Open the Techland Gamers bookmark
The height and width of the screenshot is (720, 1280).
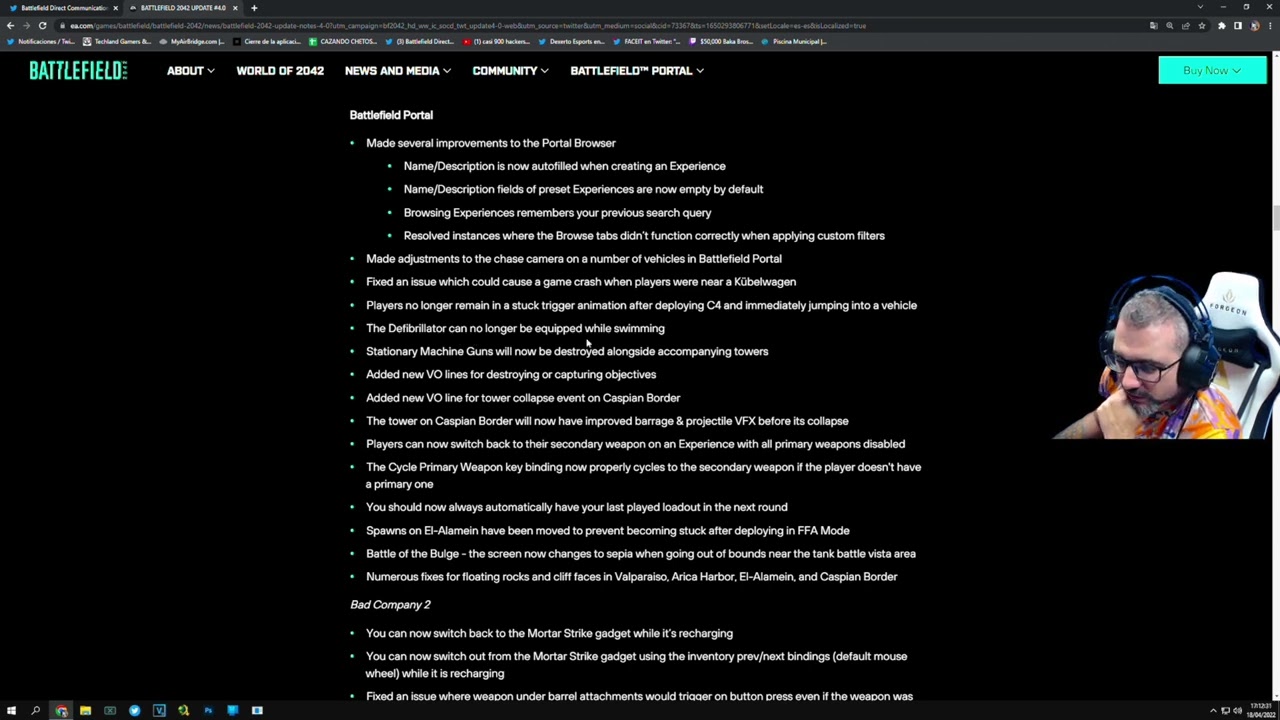(117, 41)
